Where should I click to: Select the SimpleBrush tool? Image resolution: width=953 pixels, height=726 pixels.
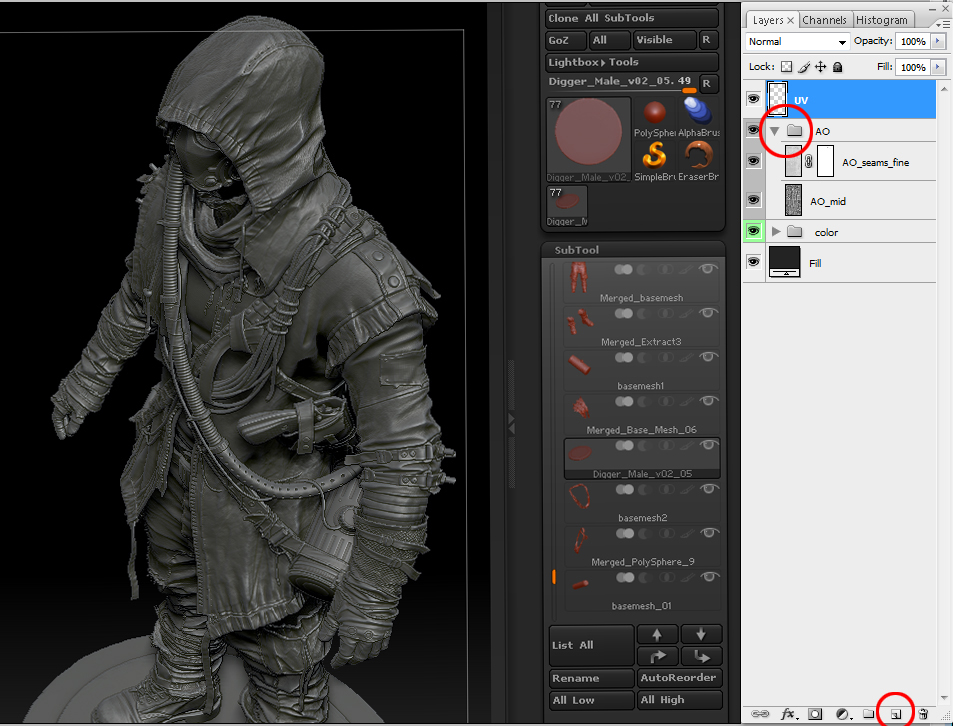tap(655, 162)
